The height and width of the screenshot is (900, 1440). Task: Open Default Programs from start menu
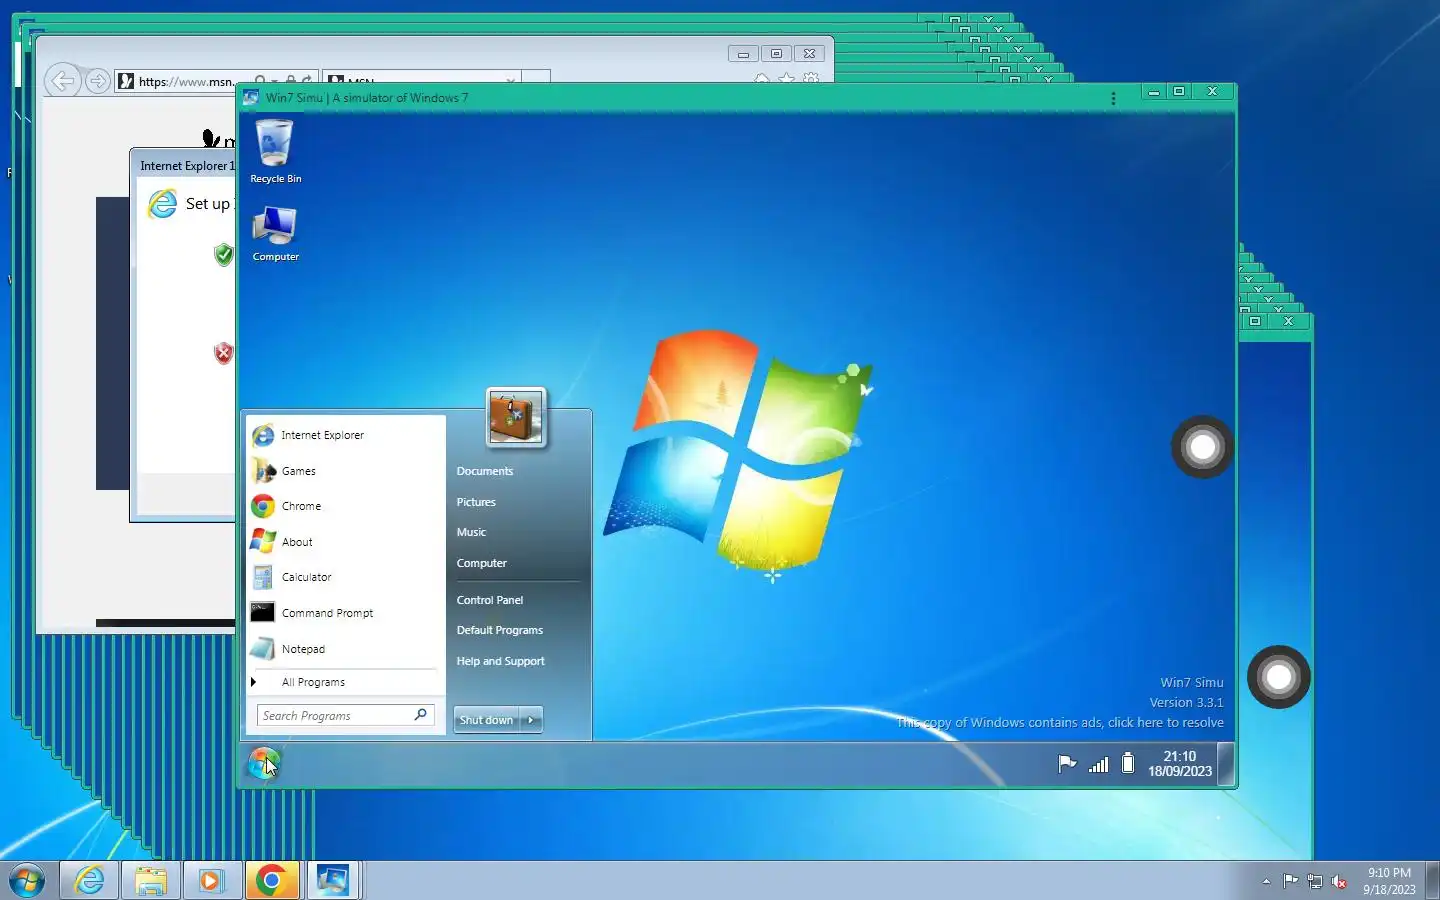[x=500, y=630]
